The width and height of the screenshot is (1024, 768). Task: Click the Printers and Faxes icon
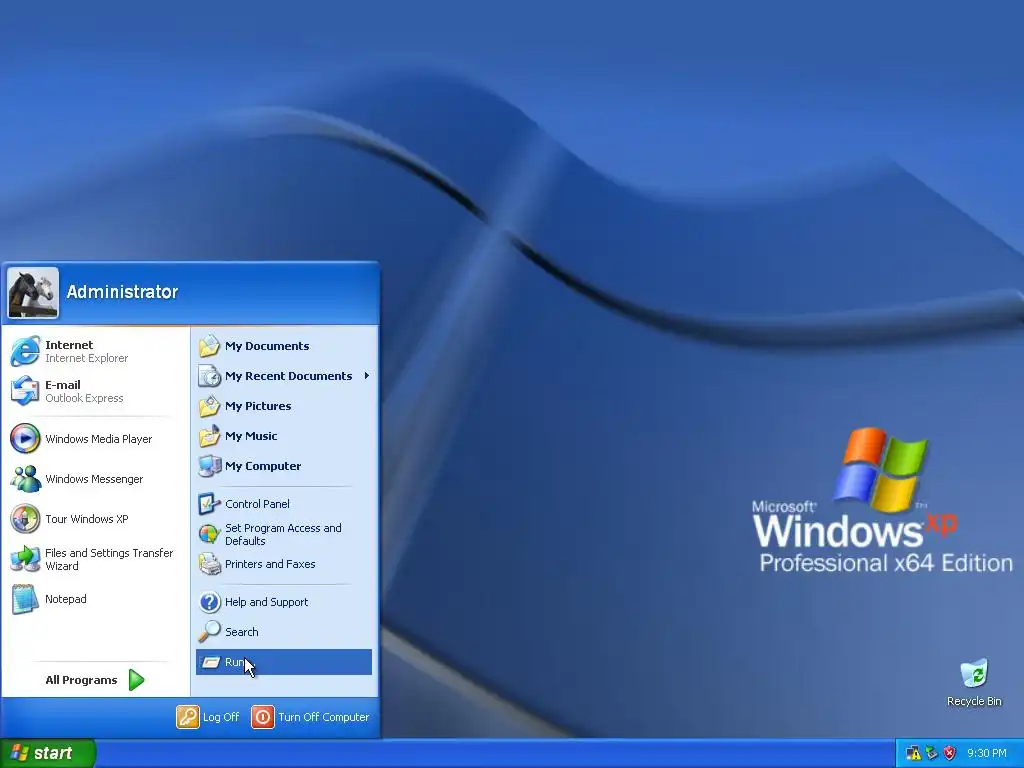click(x=210, y=564)
